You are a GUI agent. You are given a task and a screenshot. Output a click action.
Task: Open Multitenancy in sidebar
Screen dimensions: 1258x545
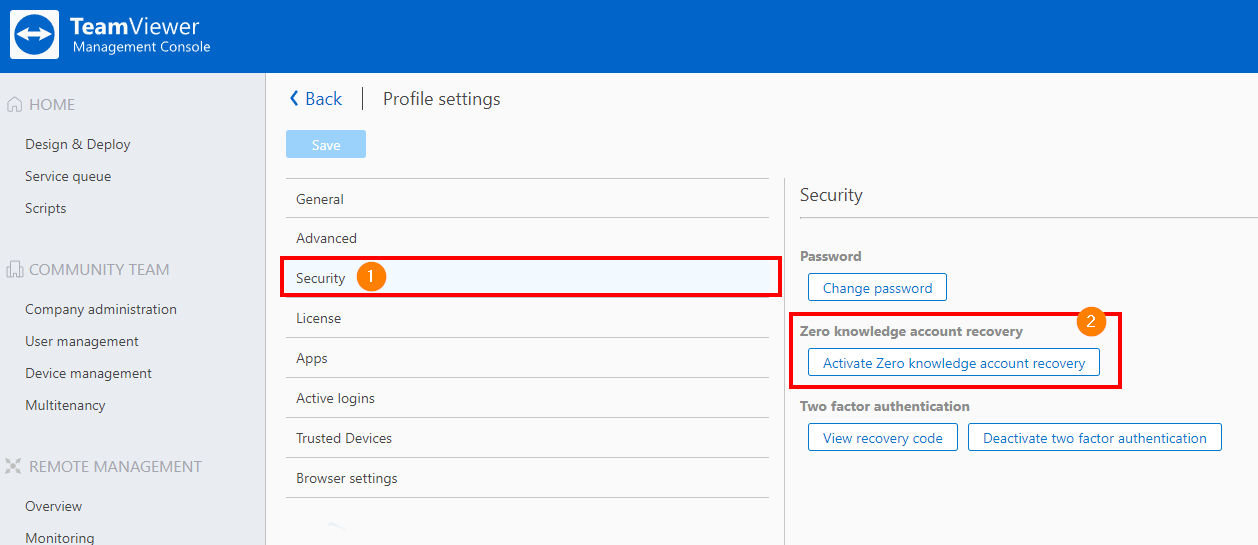pyautogui.click(x=65, y=405)
